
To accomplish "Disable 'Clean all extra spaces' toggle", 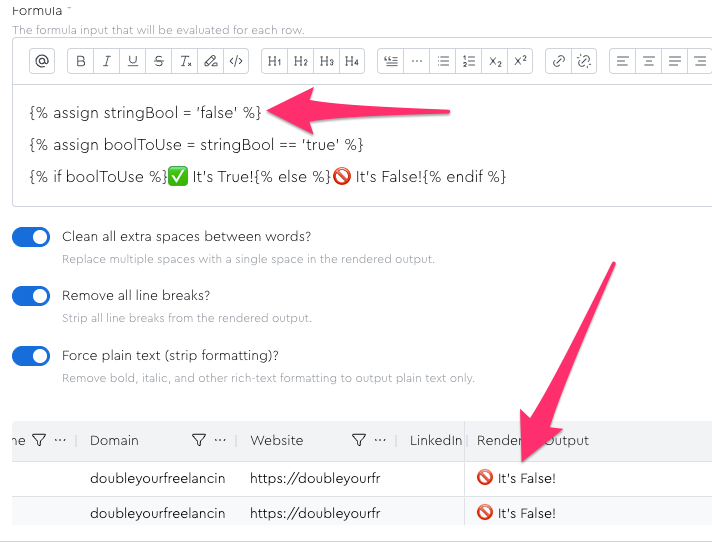I will click(31, 237).
